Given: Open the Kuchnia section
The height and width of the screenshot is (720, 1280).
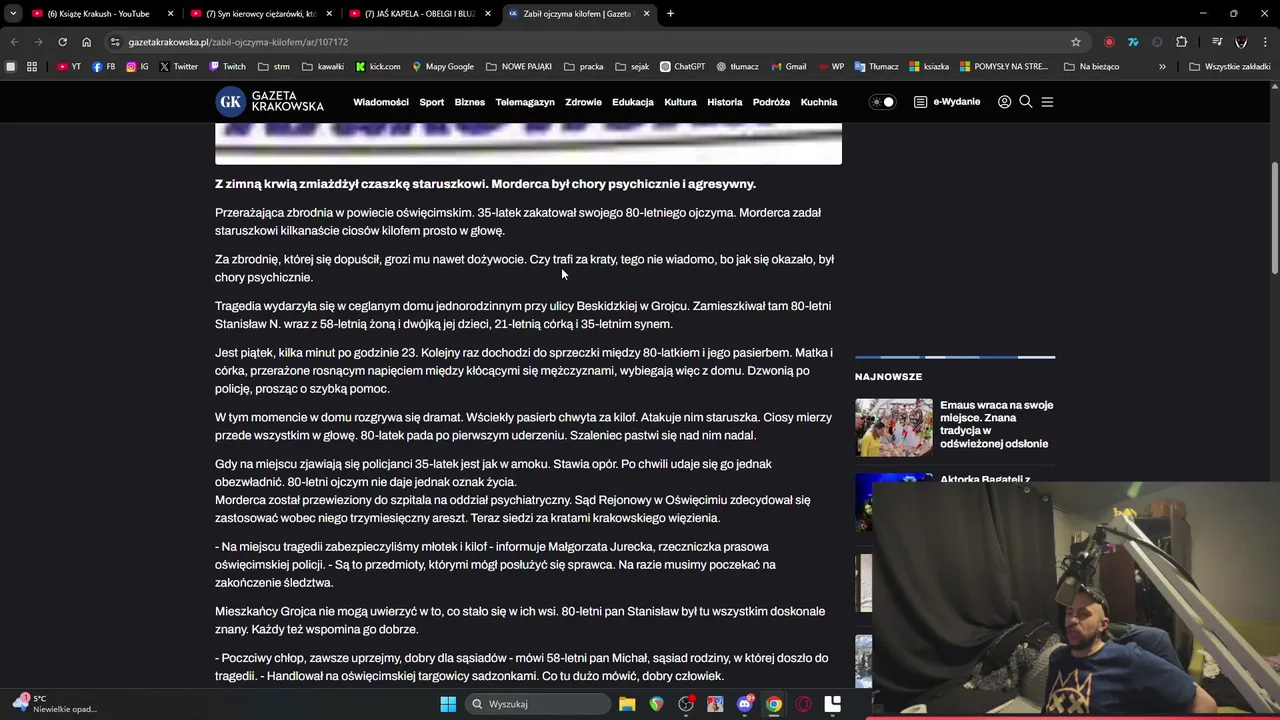Looking at the screenshot, I should coord(819,102).
